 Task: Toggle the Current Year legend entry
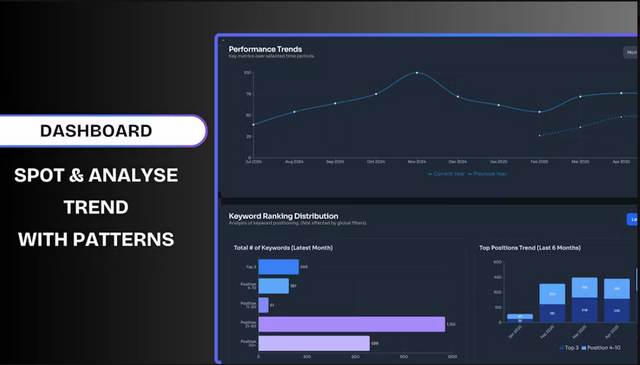[446, 174]
